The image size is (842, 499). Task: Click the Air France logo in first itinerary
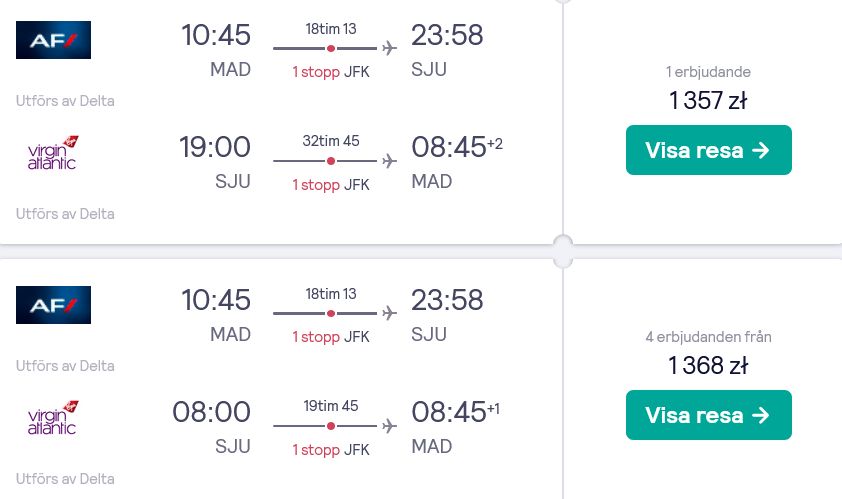coord(53,40)
